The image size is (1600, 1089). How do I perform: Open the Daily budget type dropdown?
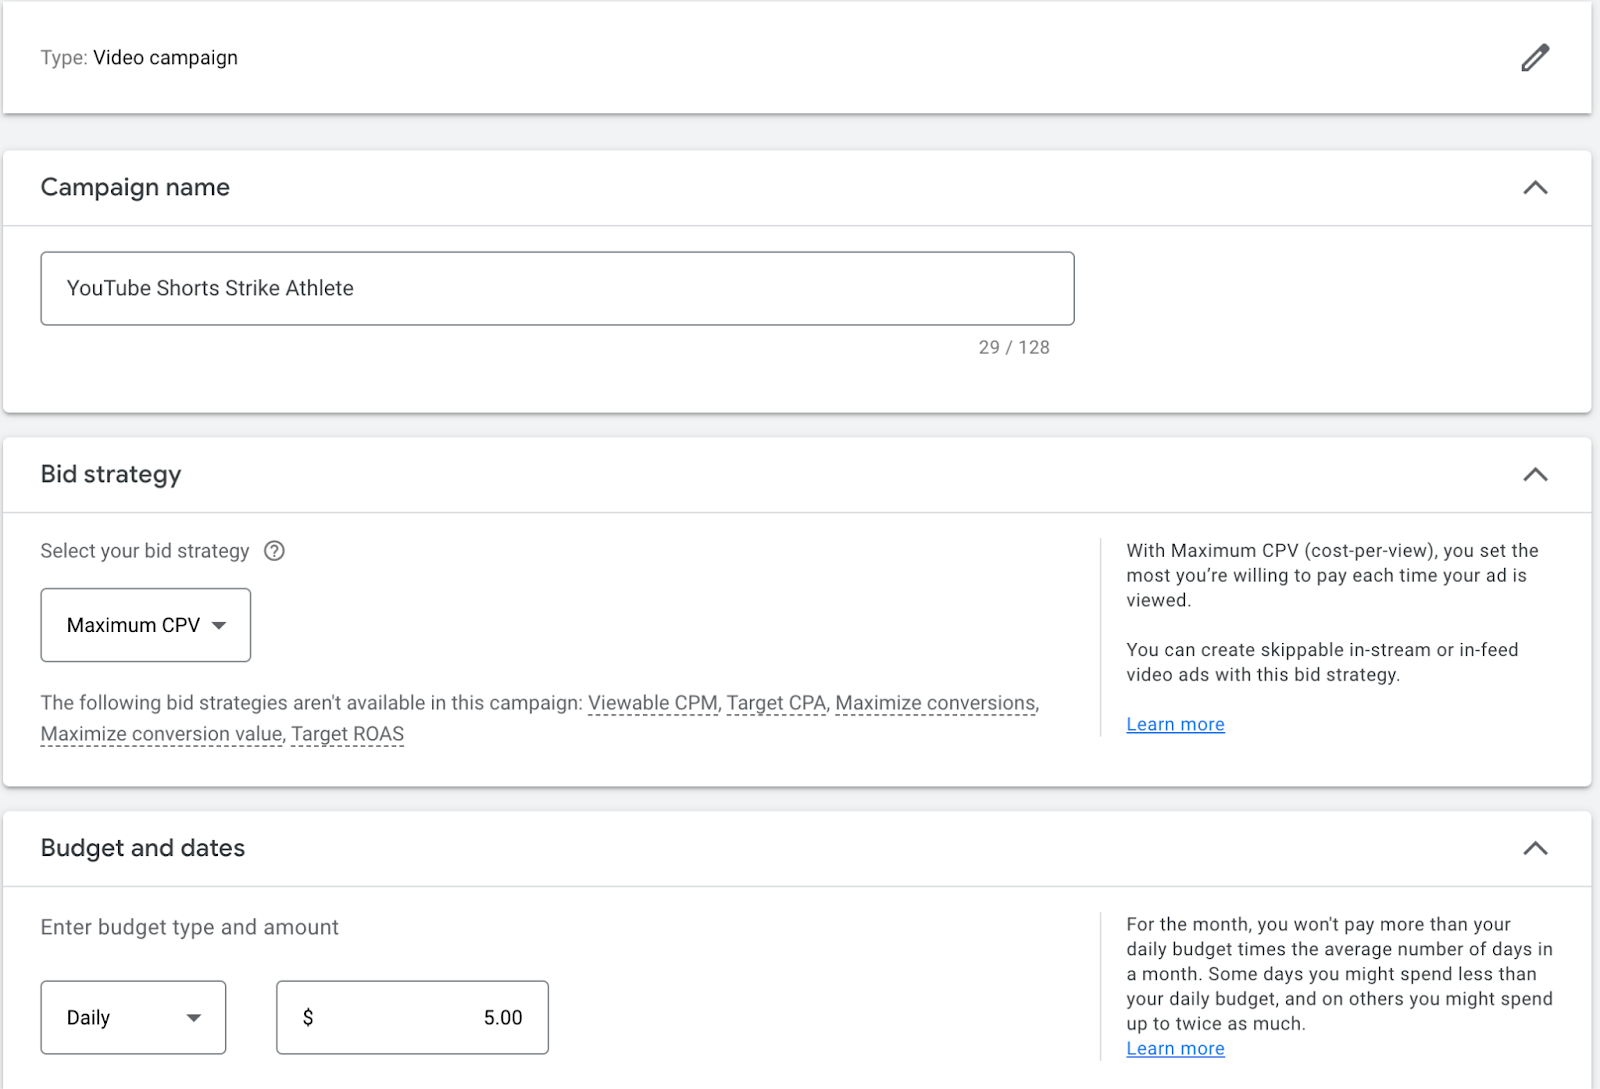point(133,1017)
